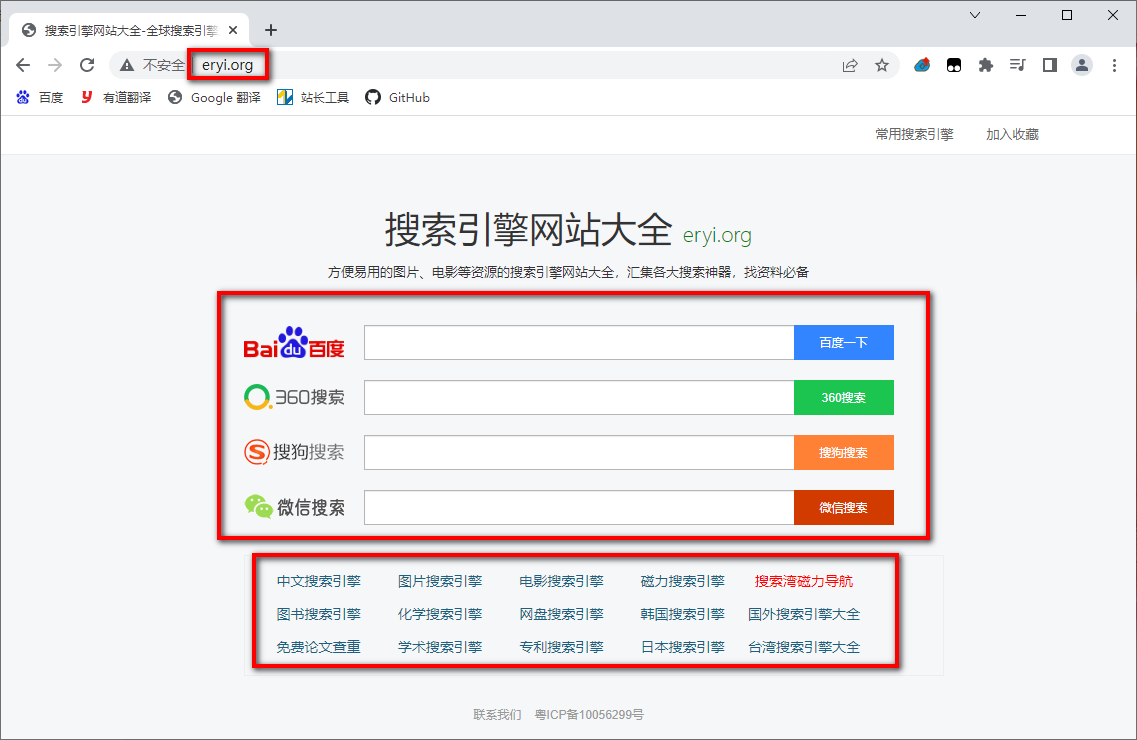Go back with the browser back arrow
Image resolution: width=1137 pixels, height=740 pixels.
[x=23, y=65]
